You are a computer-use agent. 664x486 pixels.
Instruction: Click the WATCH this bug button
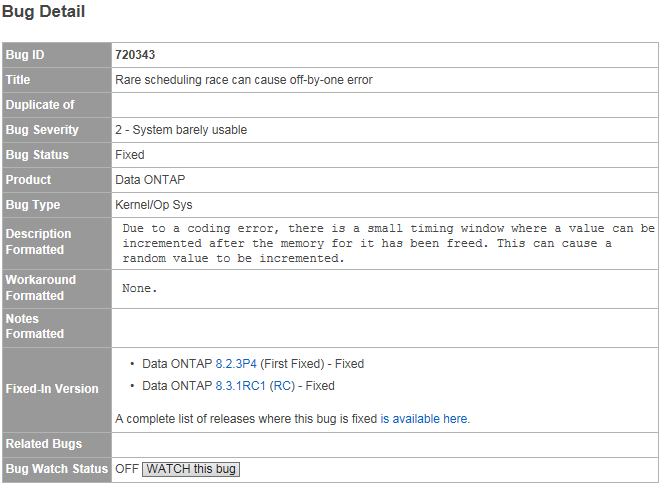191,469
